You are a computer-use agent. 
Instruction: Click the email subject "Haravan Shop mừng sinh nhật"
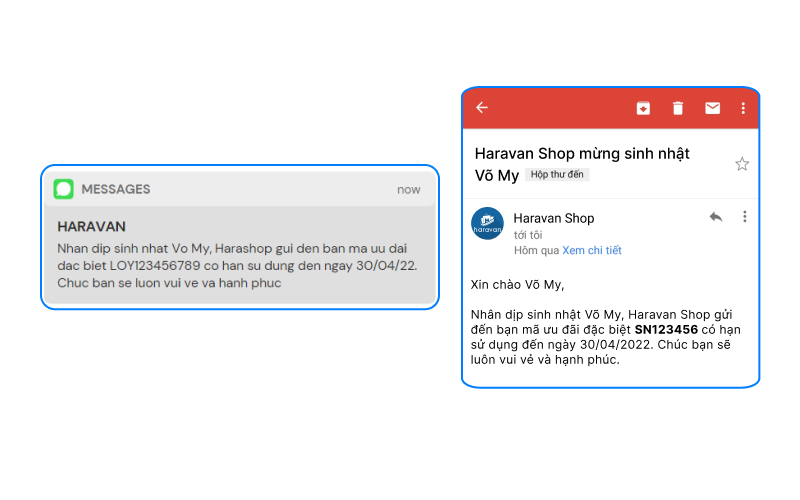(x=582, y=154)
